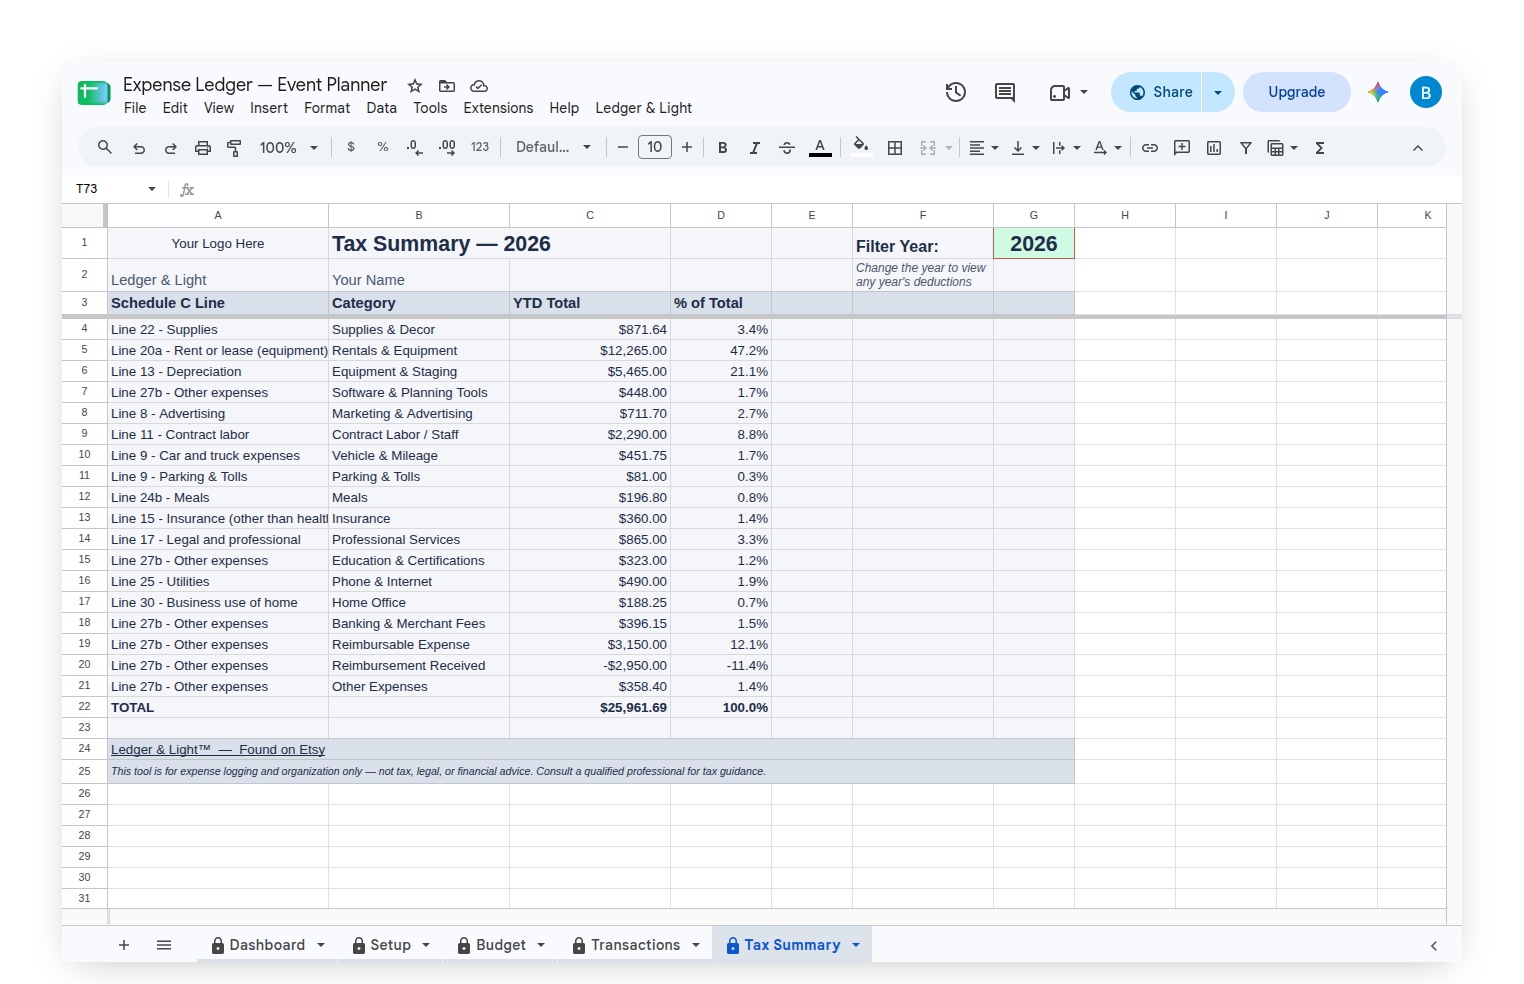Star the Expense Ledger document
This screenshot has width=1524, height=984.
point(415,86)
